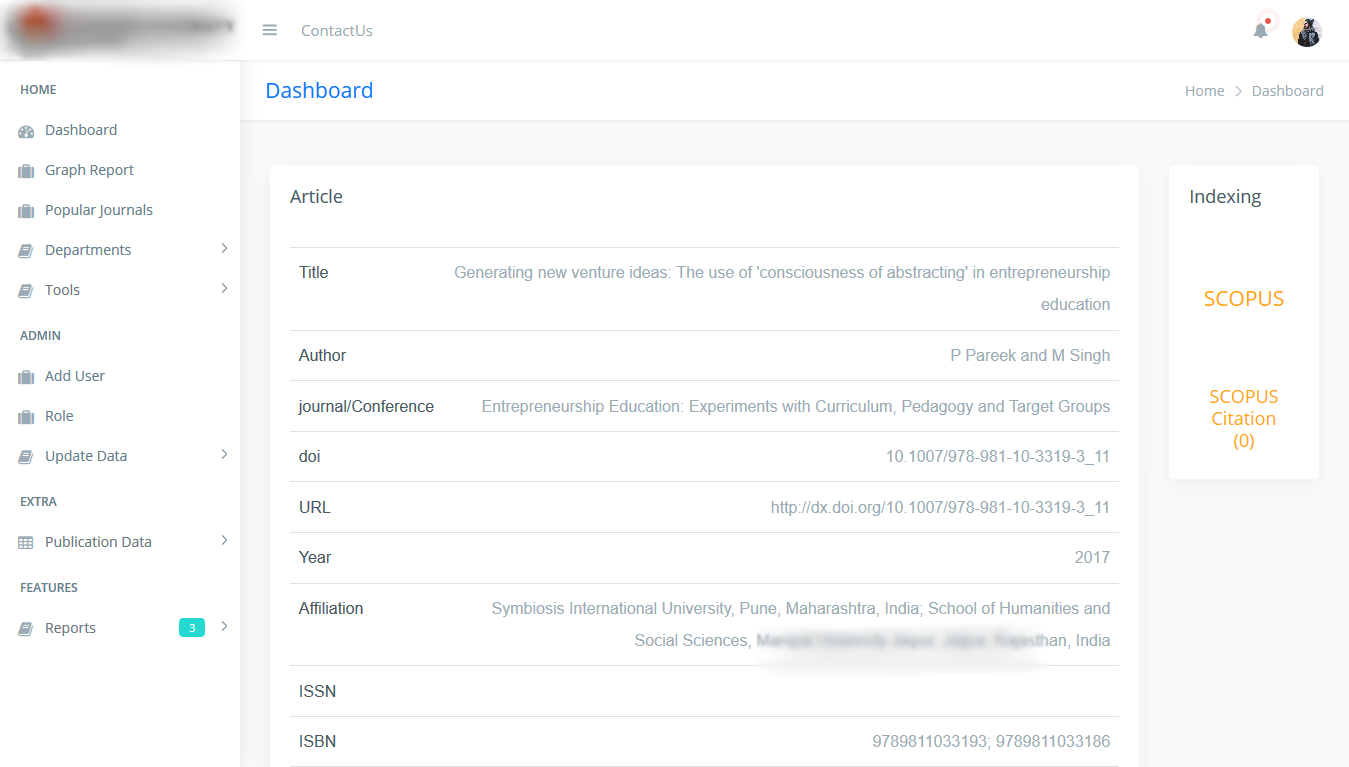Click the Add User briefcase icon
This screenshot has width=1349, height=767.
[x=26, y=377]
